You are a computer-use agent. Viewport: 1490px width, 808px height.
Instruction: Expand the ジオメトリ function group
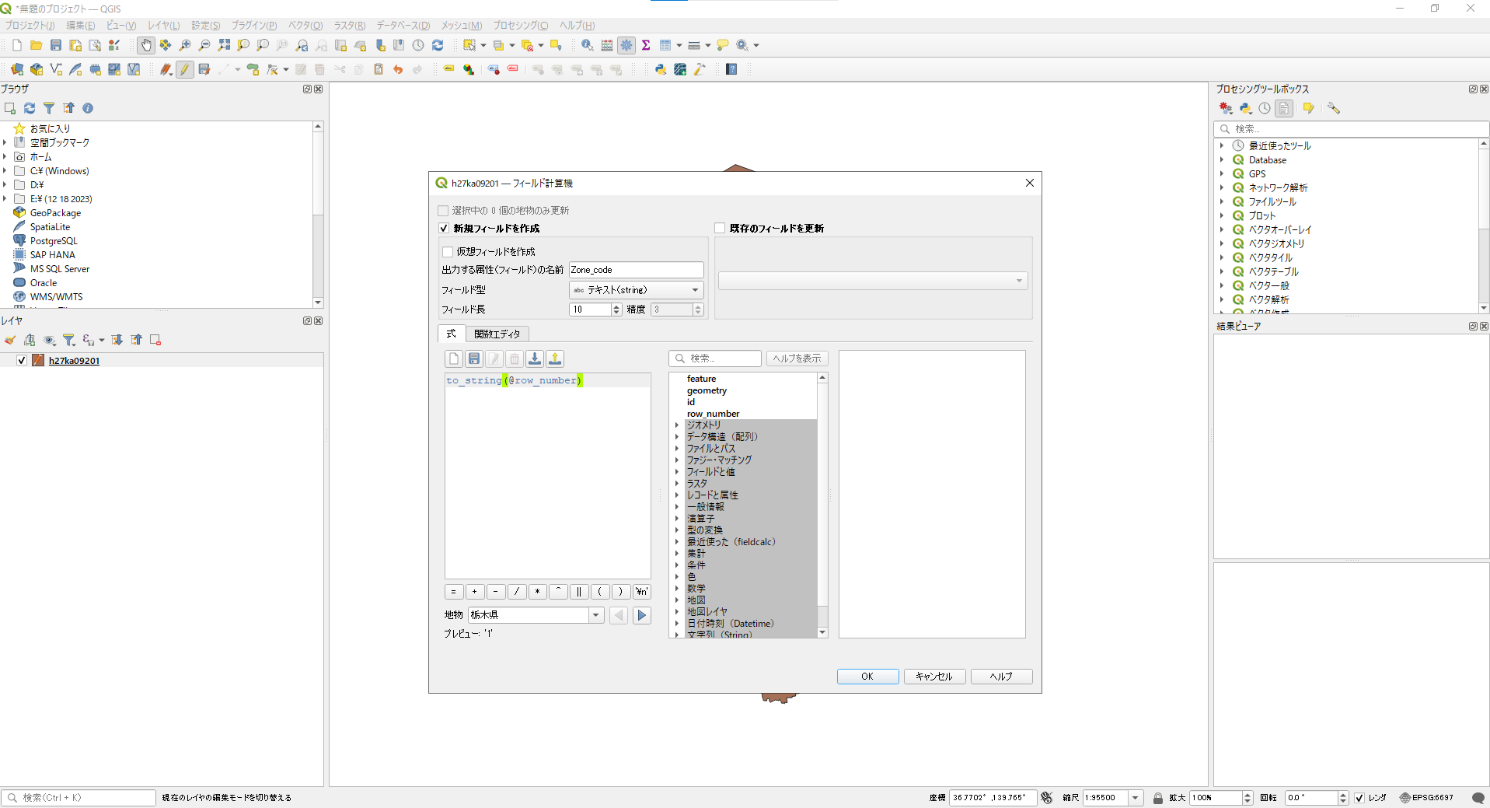click(x=677, y=425)
